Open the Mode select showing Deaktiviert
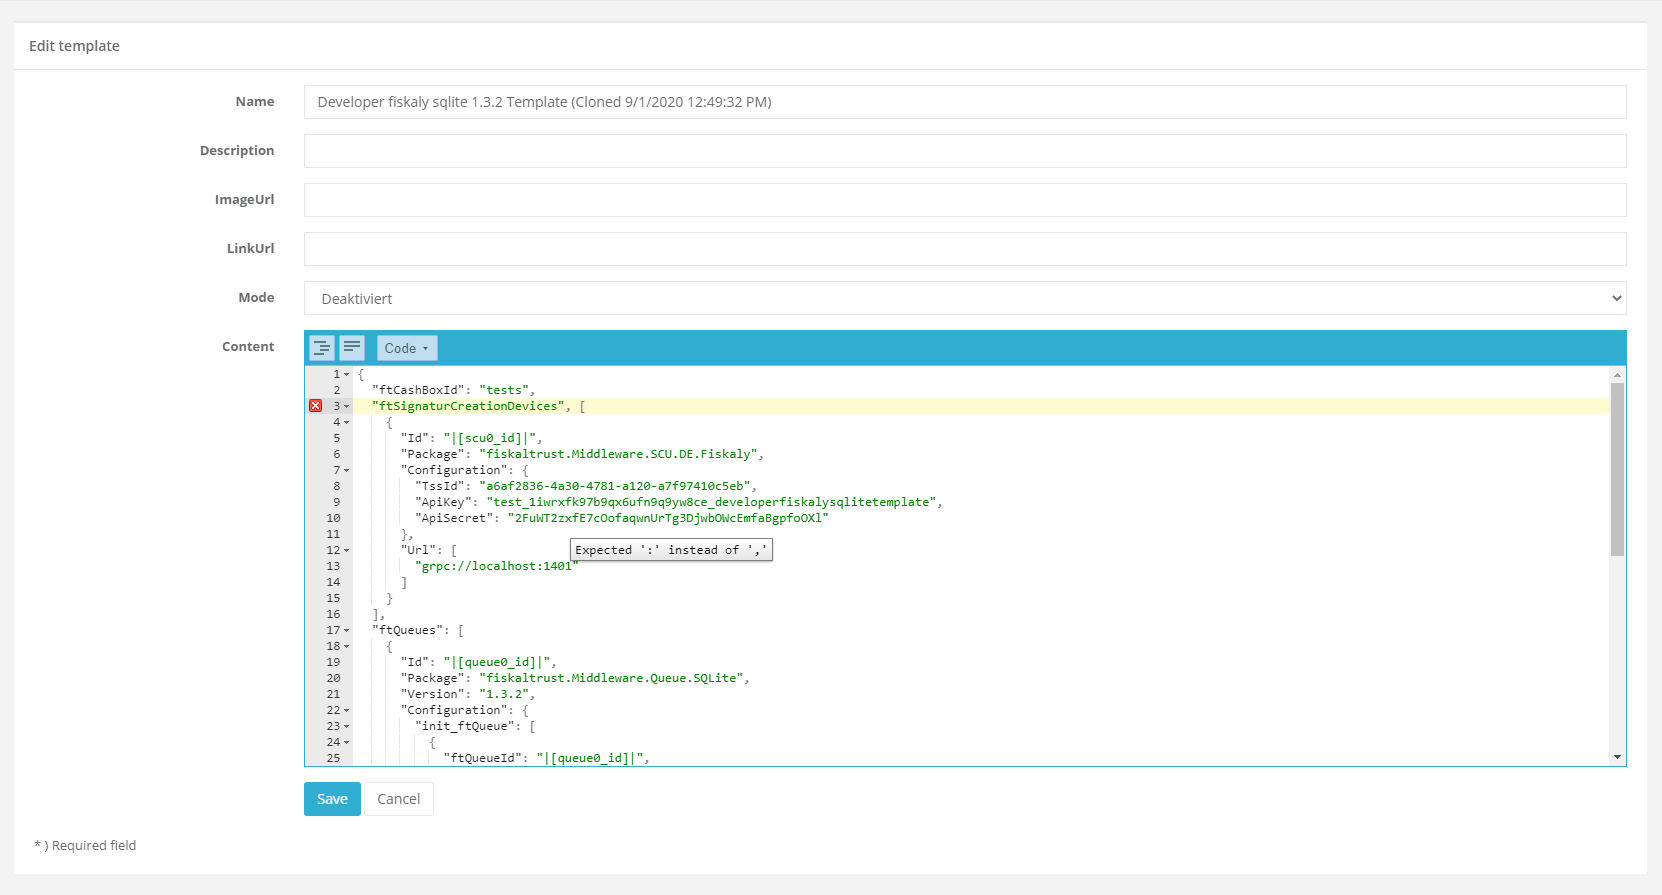 pyautogui.click(x=965, y=298)
